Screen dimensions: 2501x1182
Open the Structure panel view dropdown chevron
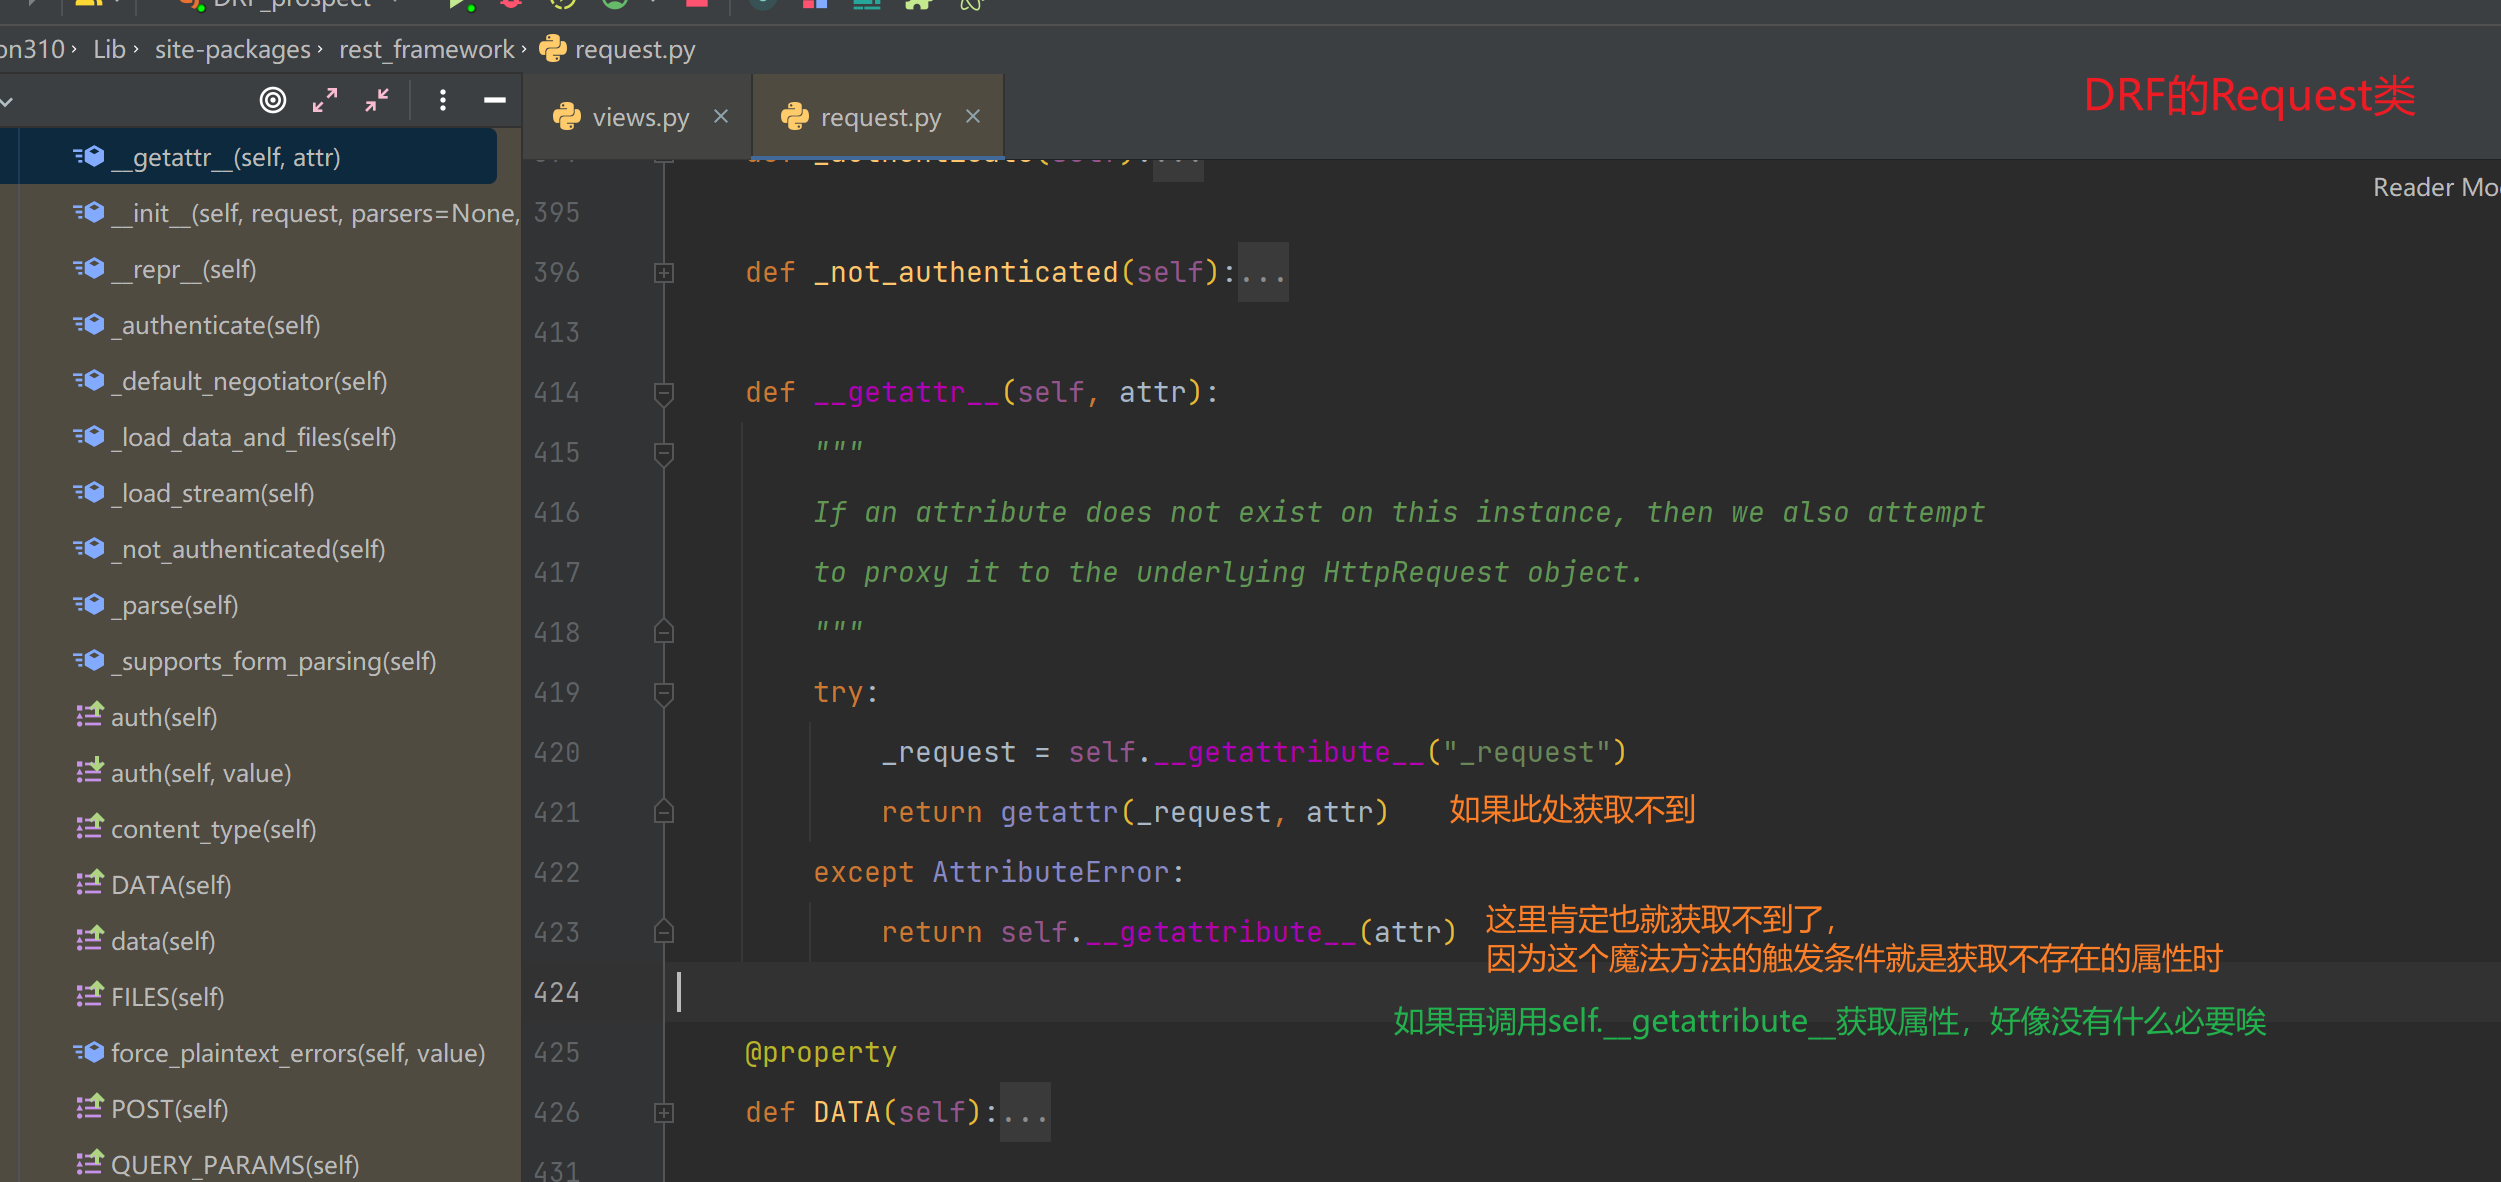coord(7,101)
